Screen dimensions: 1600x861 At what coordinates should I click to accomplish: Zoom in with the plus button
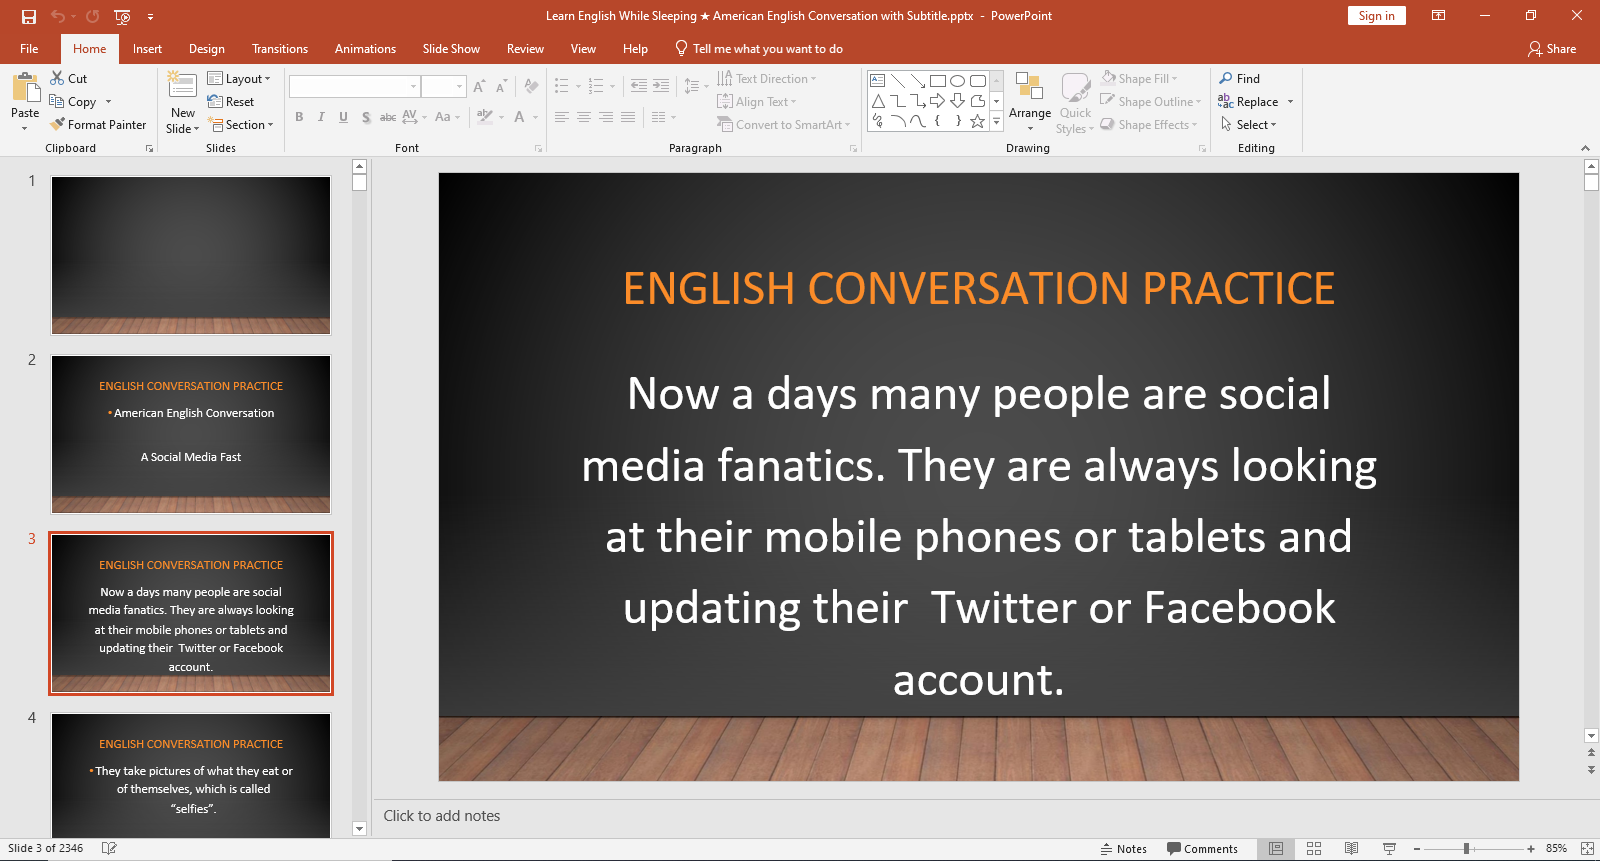[x=1531, y=849]
